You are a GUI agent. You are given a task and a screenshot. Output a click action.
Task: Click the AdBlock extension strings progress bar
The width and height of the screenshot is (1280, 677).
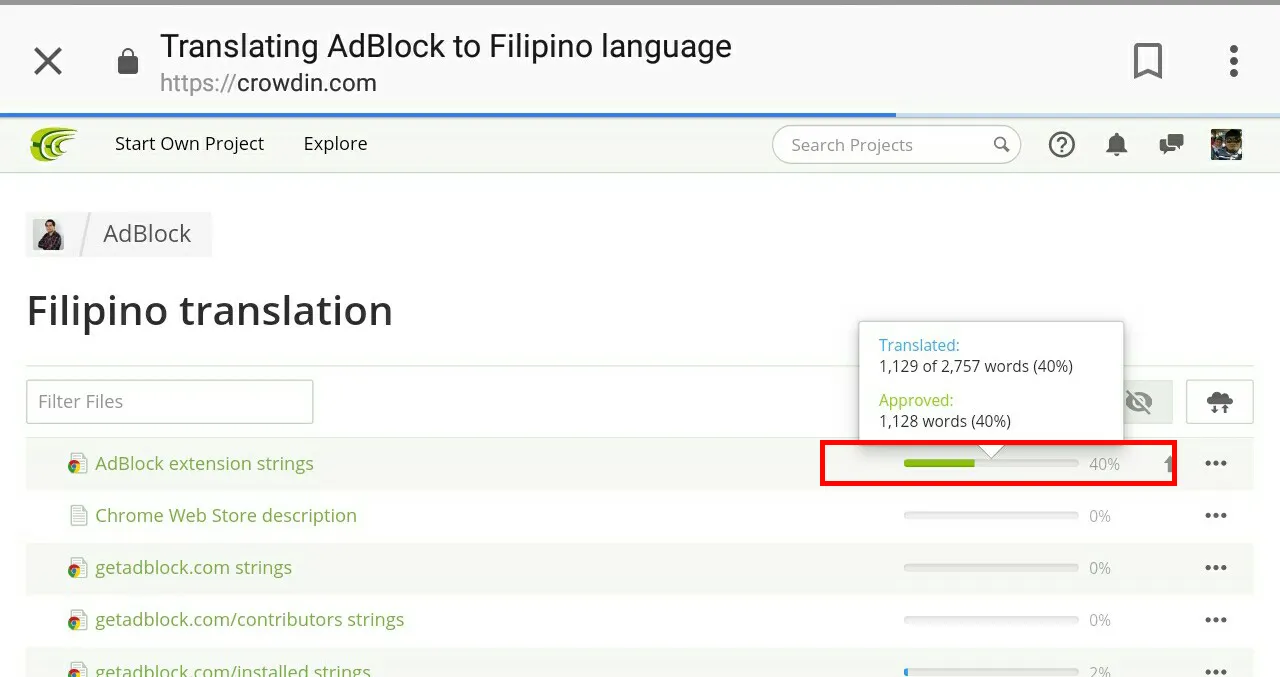[991, 464]
